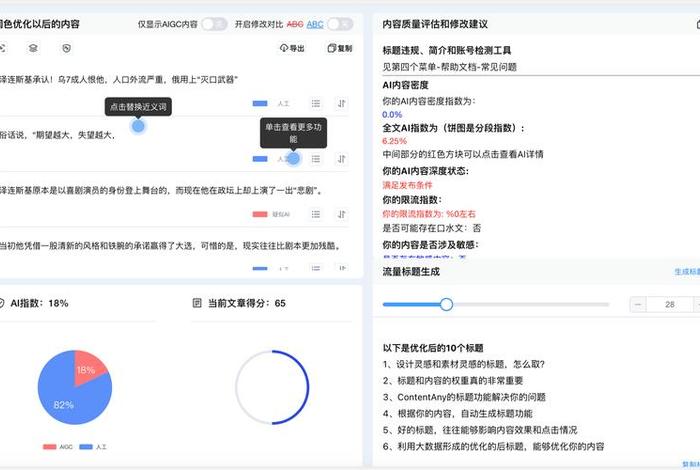
Task: Toggle the AIGC series in the pie legend
Action: pyautogui.click(x=58, y=447)
